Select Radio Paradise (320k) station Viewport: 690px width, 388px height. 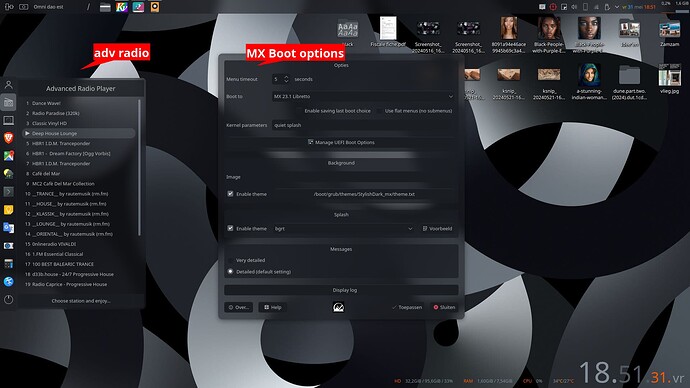[x=79, y=113]
